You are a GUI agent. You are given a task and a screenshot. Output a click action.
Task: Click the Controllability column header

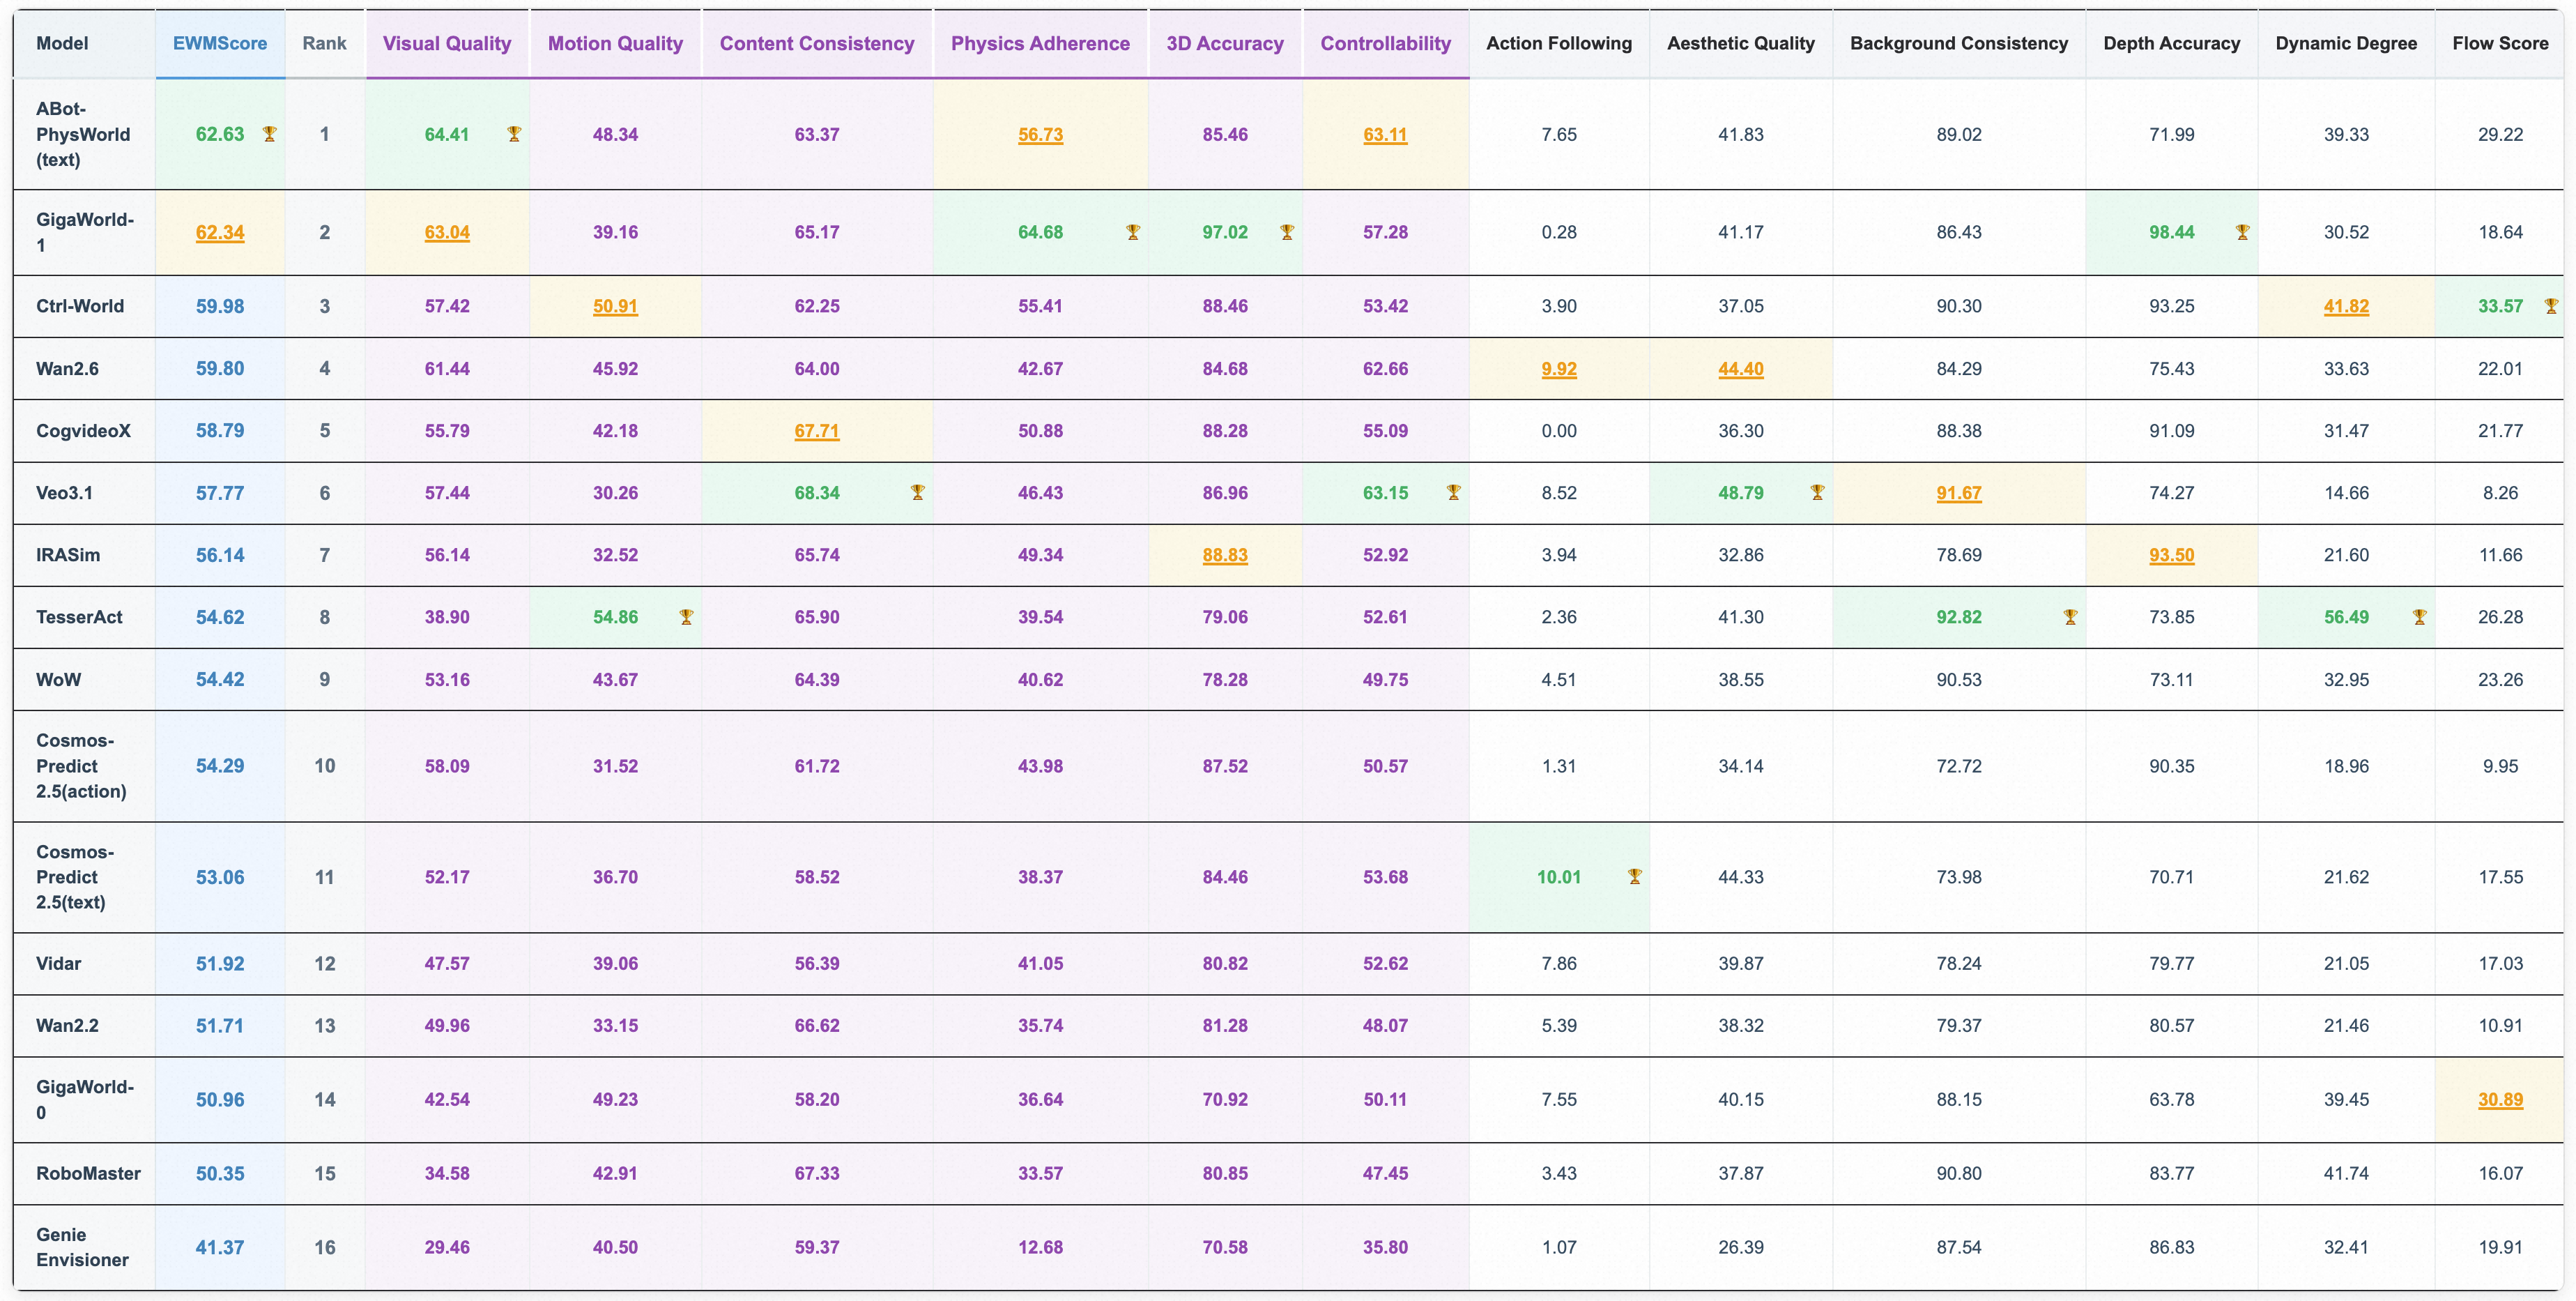click(1386, 43)
